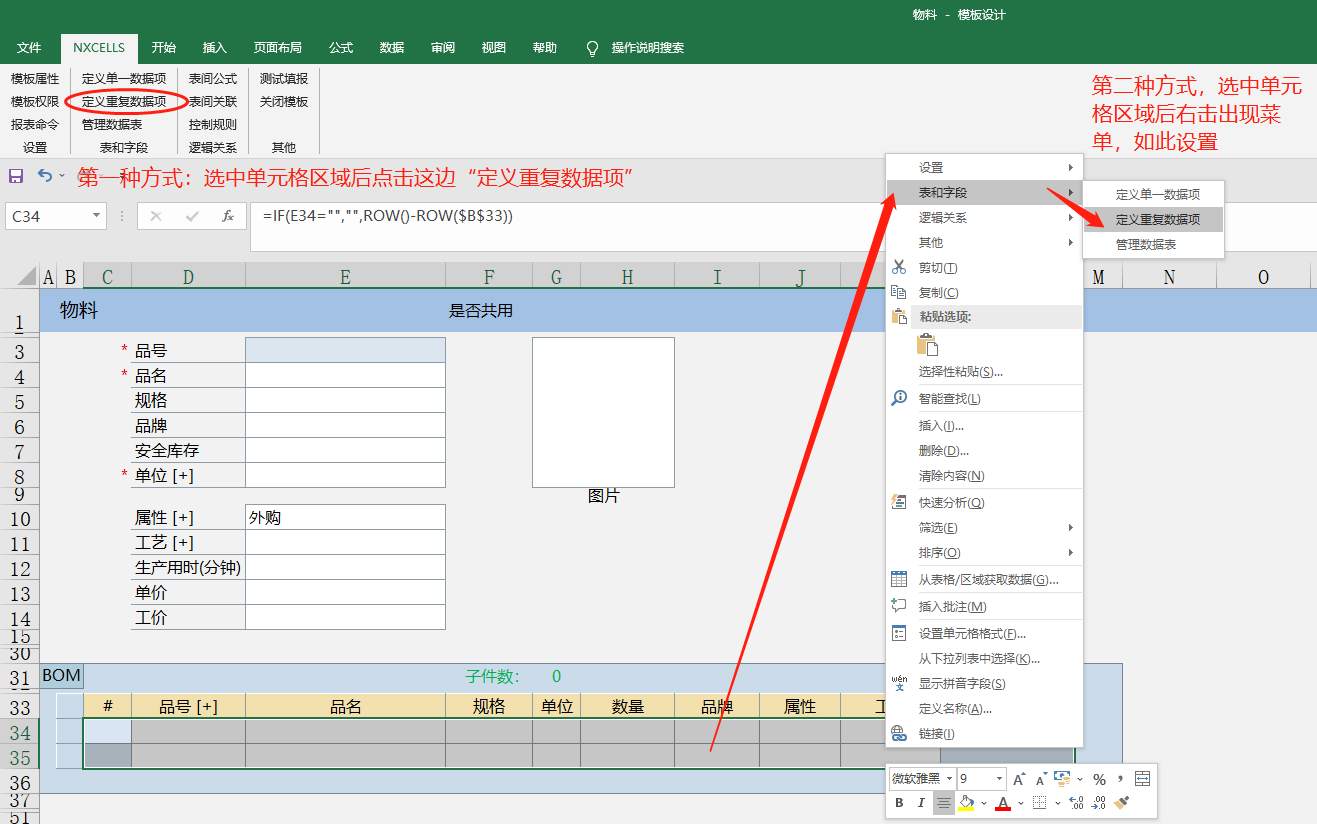Select 定义重复数据项 in the context submenu
1317x824 pixels.
(x=1157, y=219)
